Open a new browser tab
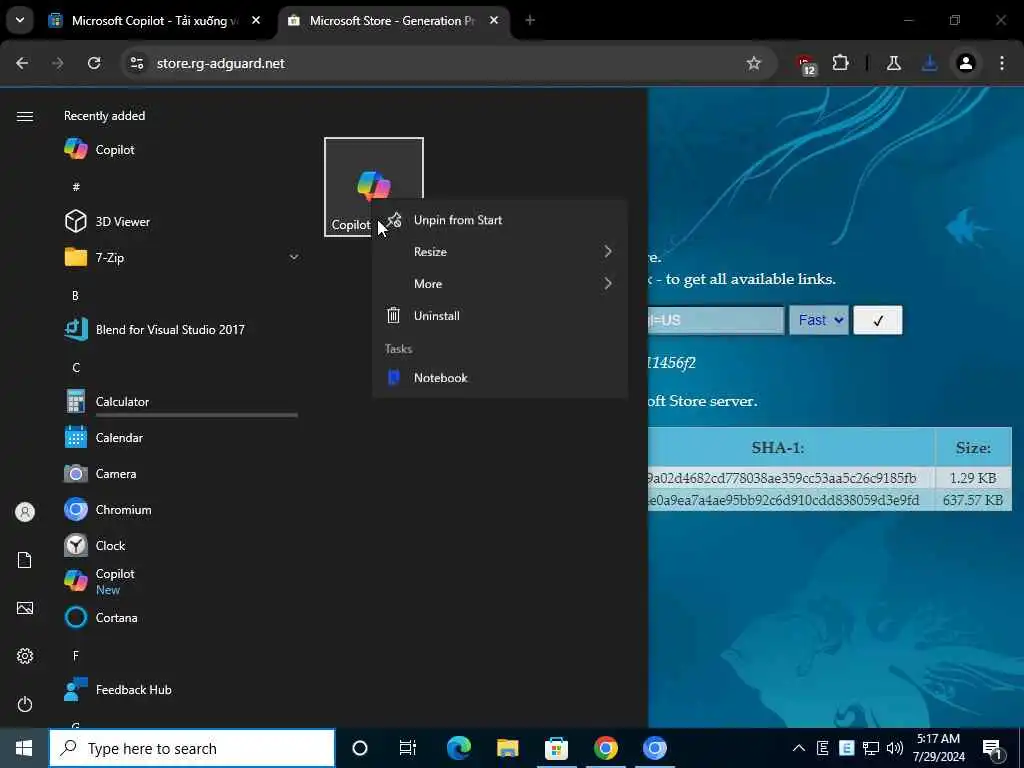1024x768 pixels. tap(530, 21)
